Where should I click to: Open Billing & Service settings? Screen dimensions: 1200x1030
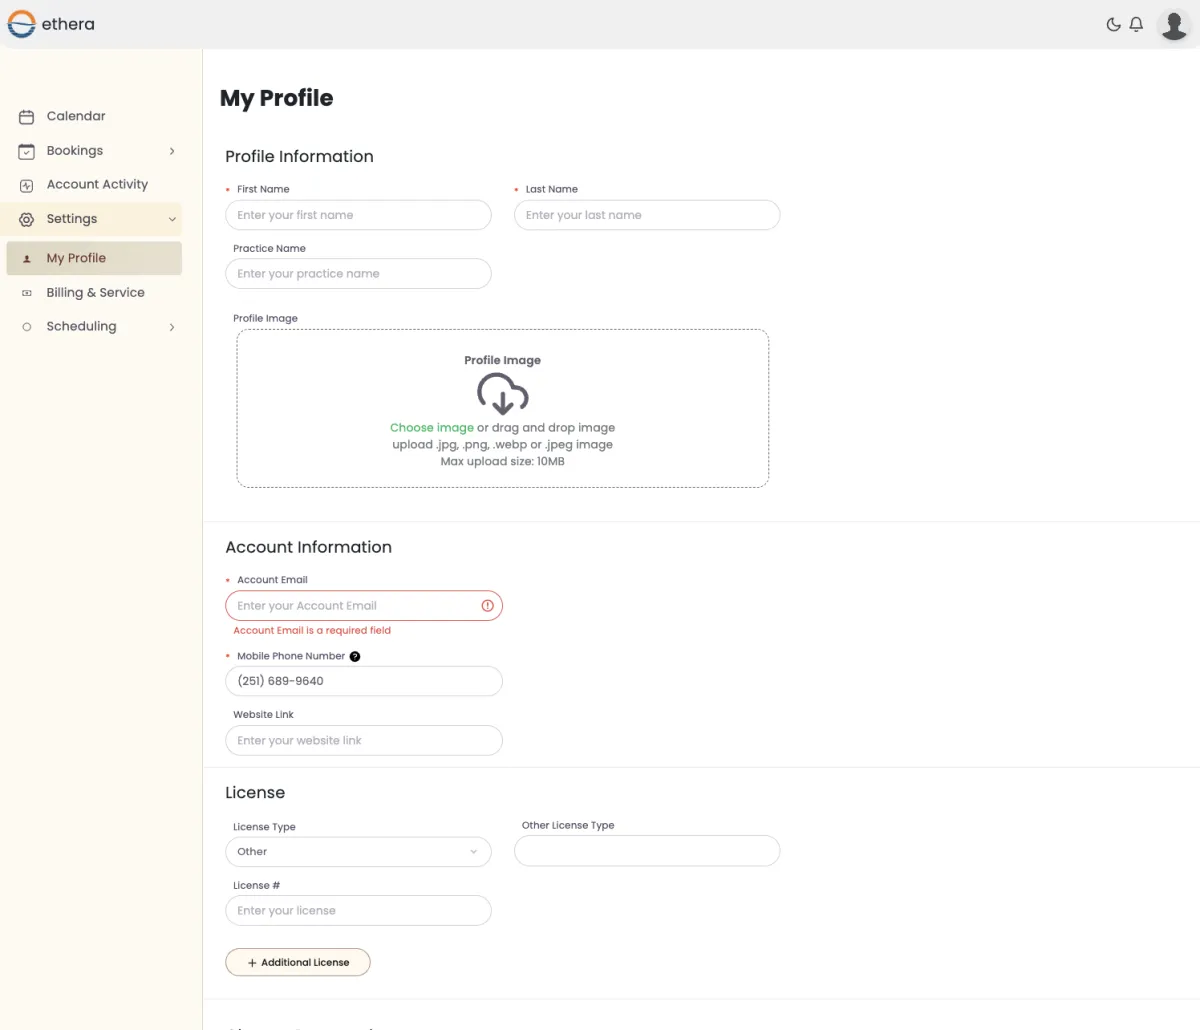(94, 293)
